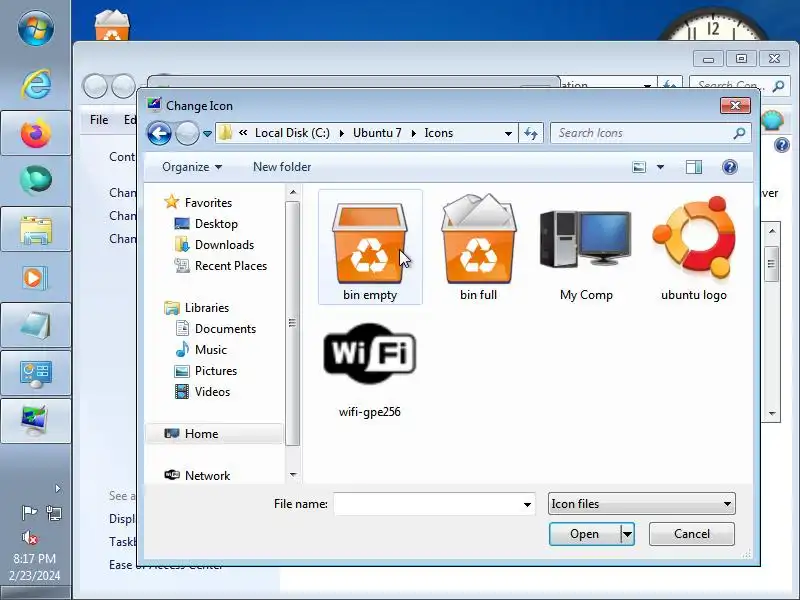
Task: Open the Organize menu
Action: click(192, 167)
